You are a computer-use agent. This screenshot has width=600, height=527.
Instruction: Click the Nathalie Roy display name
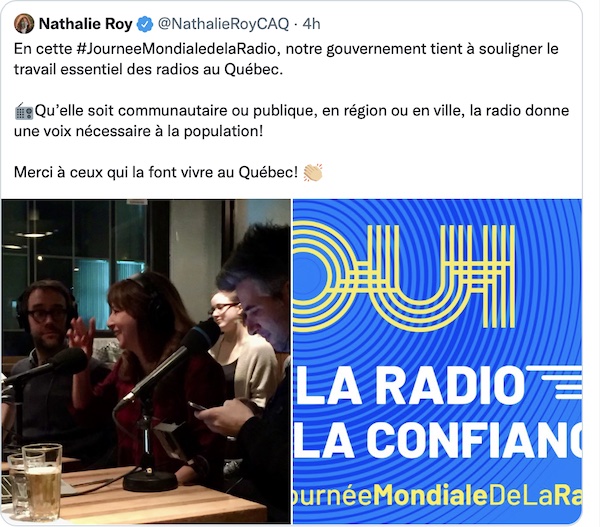pos(86,24)
